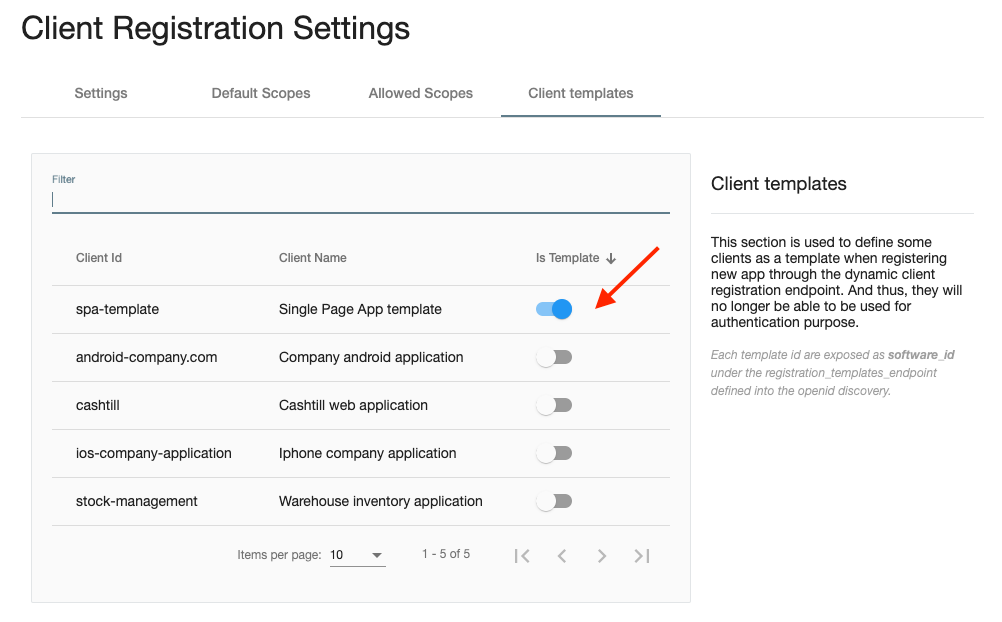Screen dimensions: 1002x622
Task: Sort by the Client Name column header
Action: (313, 258)
